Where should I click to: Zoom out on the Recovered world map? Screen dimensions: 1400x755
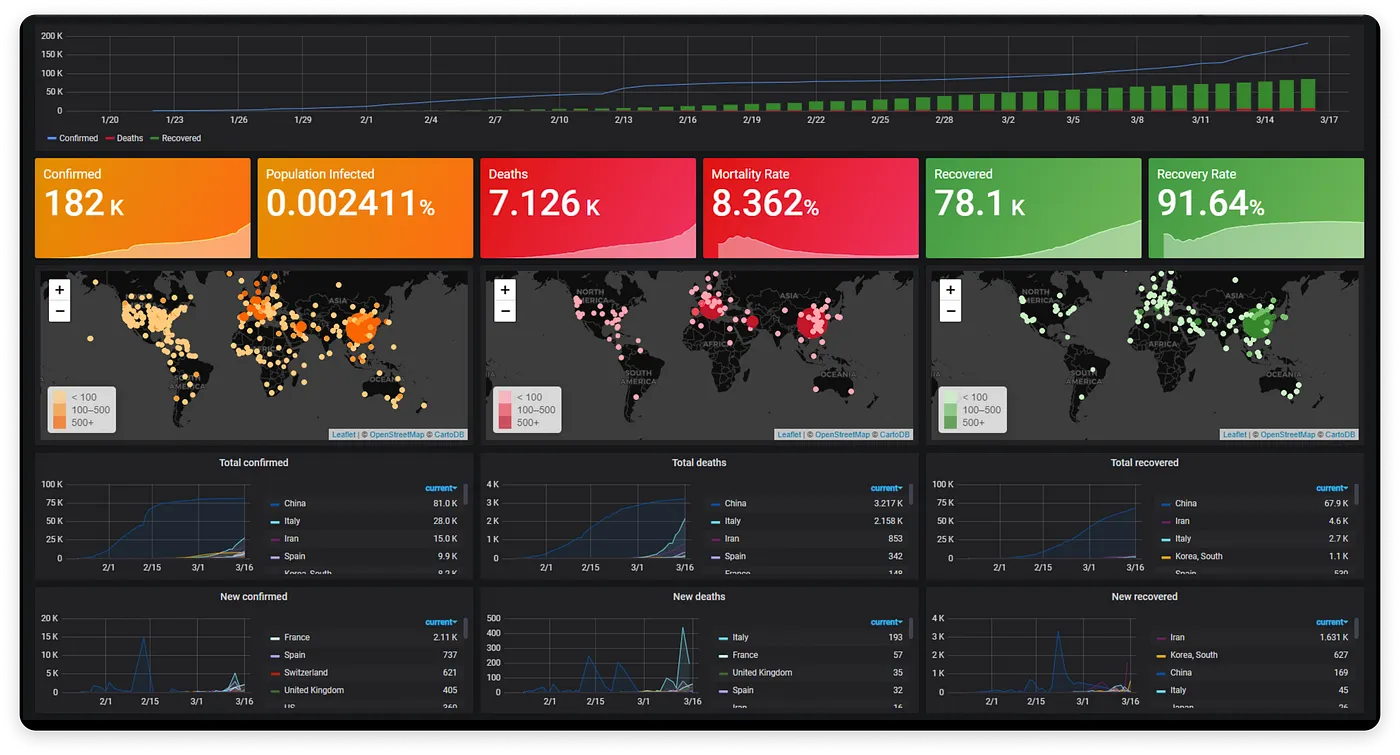[949, 311]
